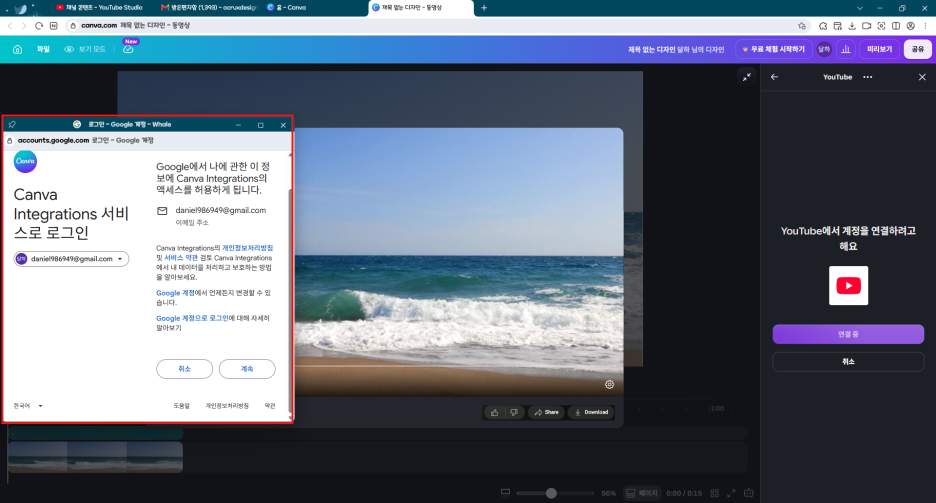The width and height of the screenshot is (936, 503).
Task: Click the timeline thumbnail view icon left of zoom slider
Action: click(505, 493)
